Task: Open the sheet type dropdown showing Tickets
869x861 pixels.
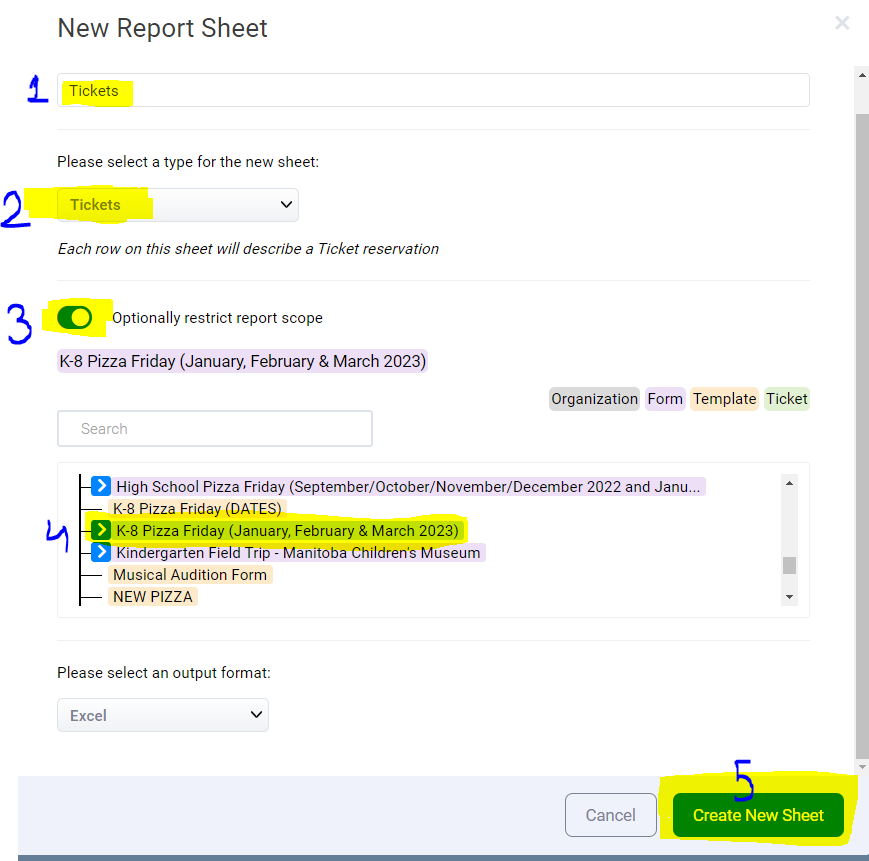Action: (x=177, y=204)
